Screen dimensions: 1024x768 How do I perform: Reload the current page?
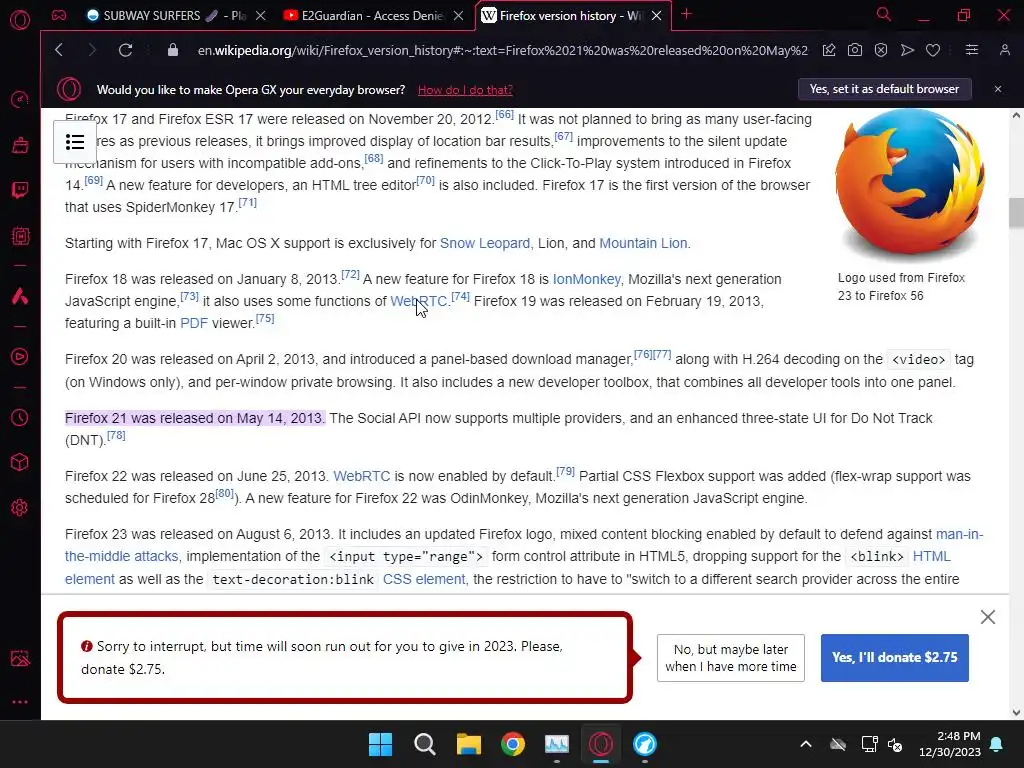pos(125,50)
